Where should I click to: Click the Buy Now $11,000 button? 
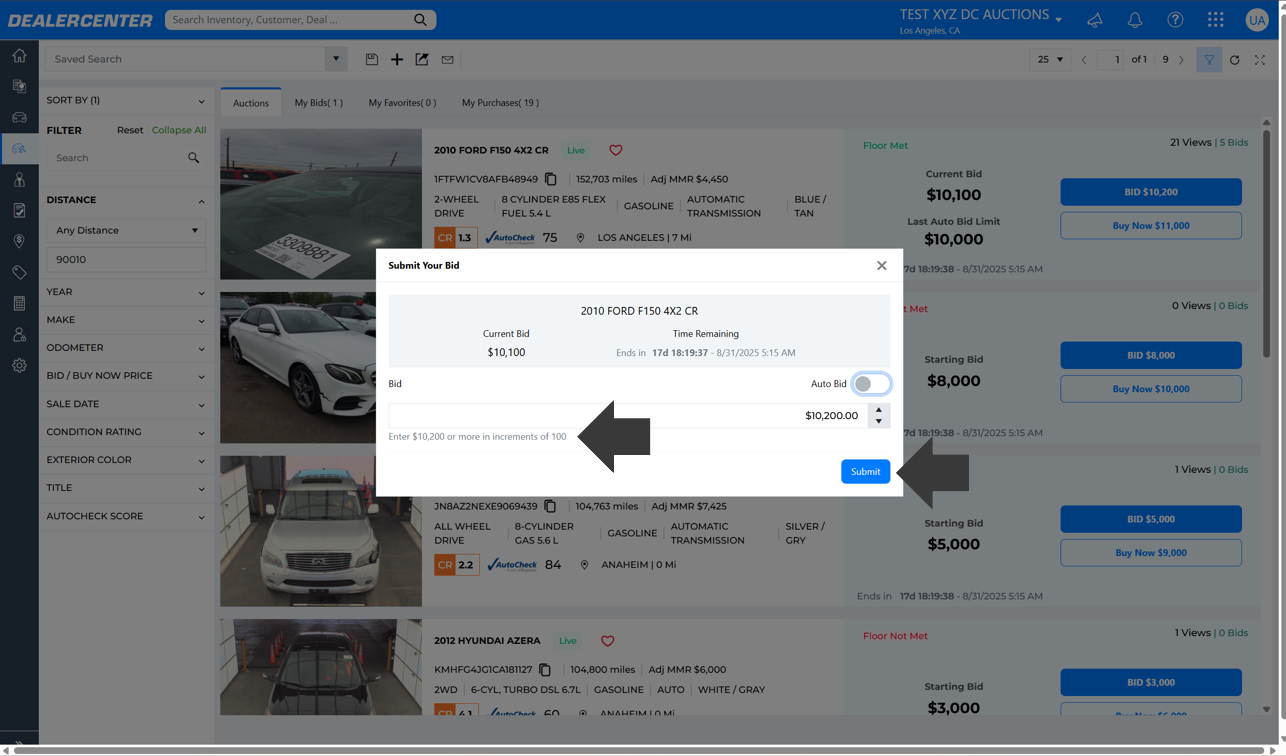[x=1151, y=226]
